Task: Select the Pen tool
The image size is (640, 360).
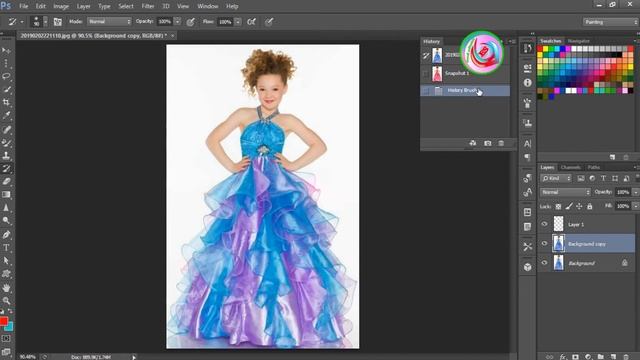Action: [x=6, y=235]
